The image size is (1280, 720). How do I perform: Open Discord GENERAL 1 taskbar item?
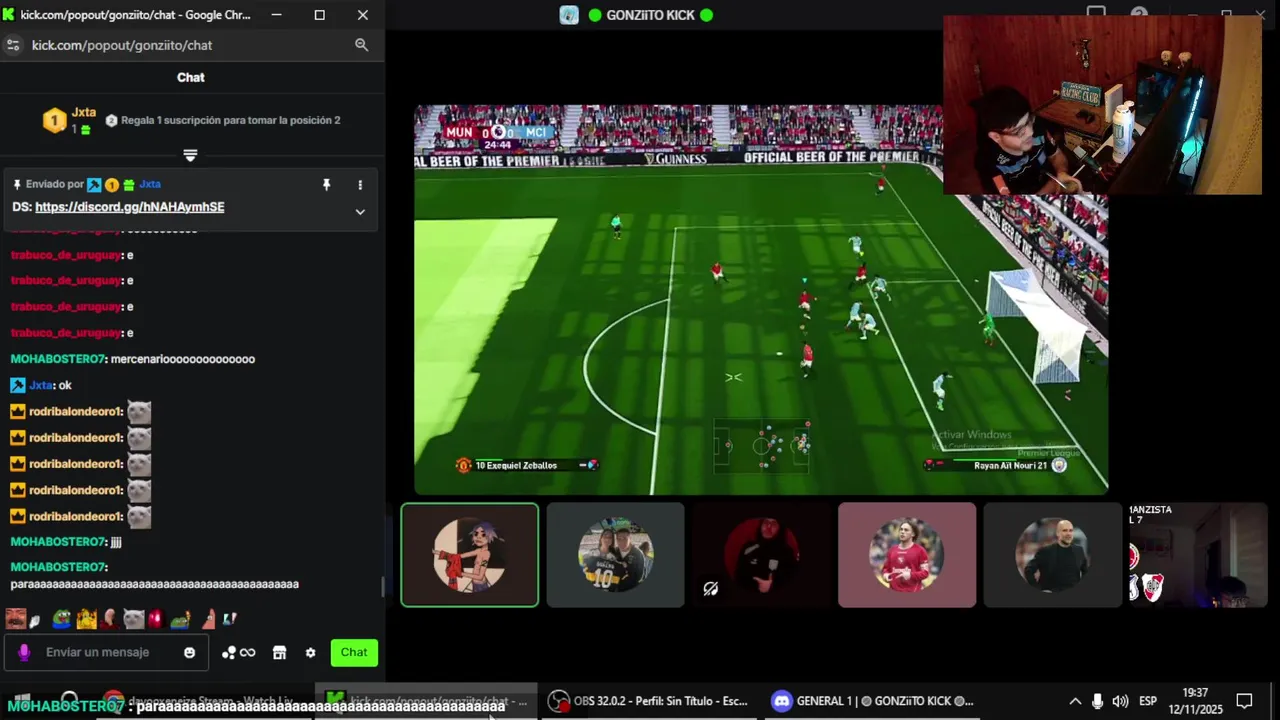(873, 701)
